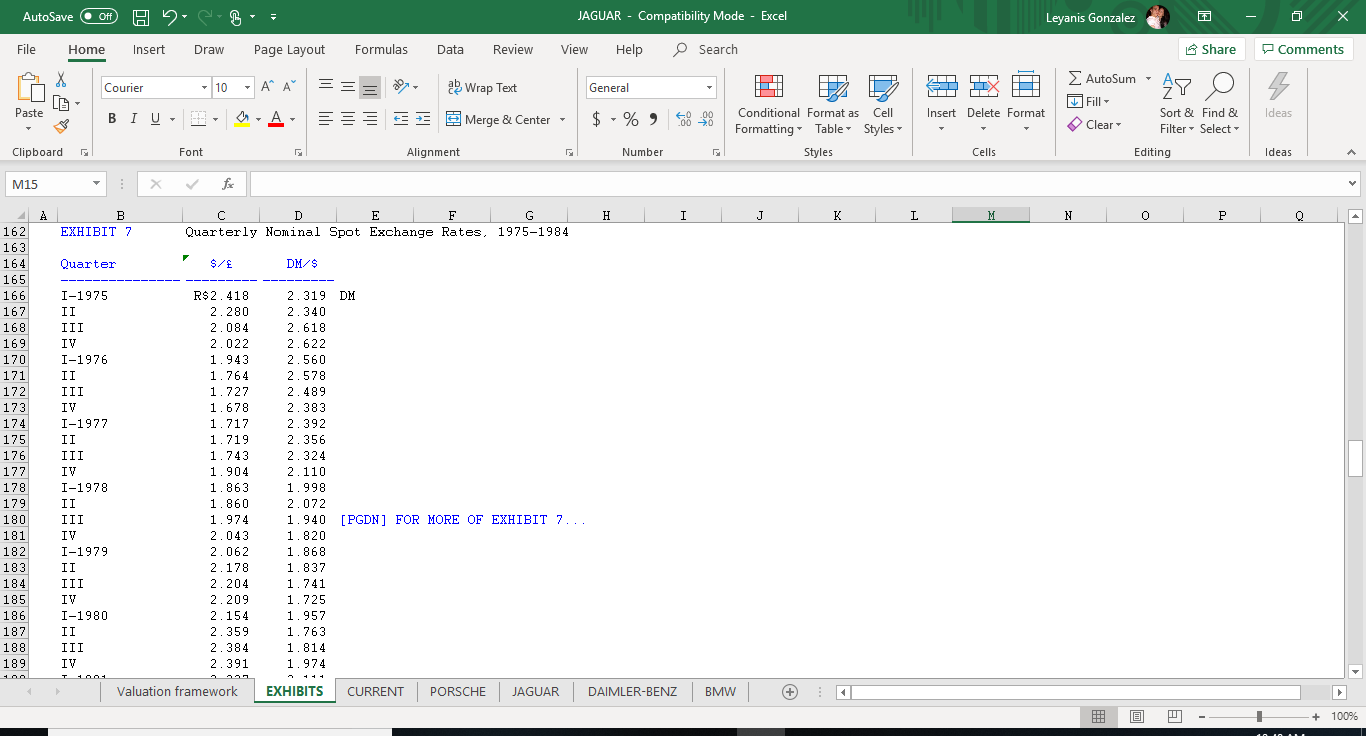Open the Insert ribbon tab
This screenshot has height=736, width=1366.
[x=149, y=49]
